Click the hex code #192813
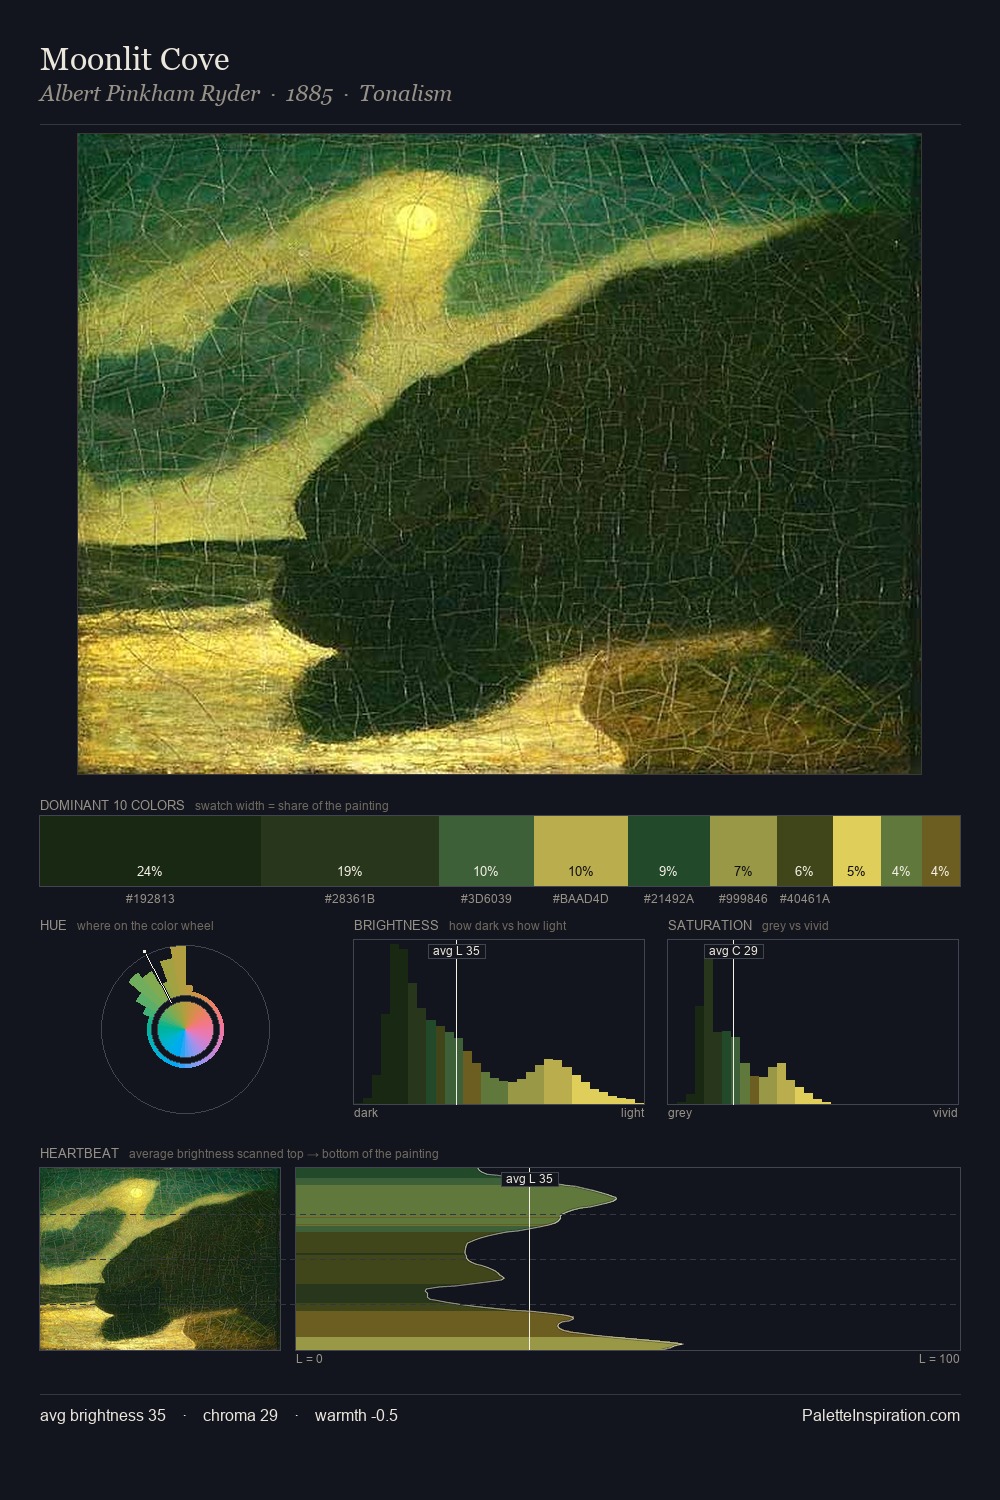This screenshot has width=1000, height=1500. click(x=150, y=899)
